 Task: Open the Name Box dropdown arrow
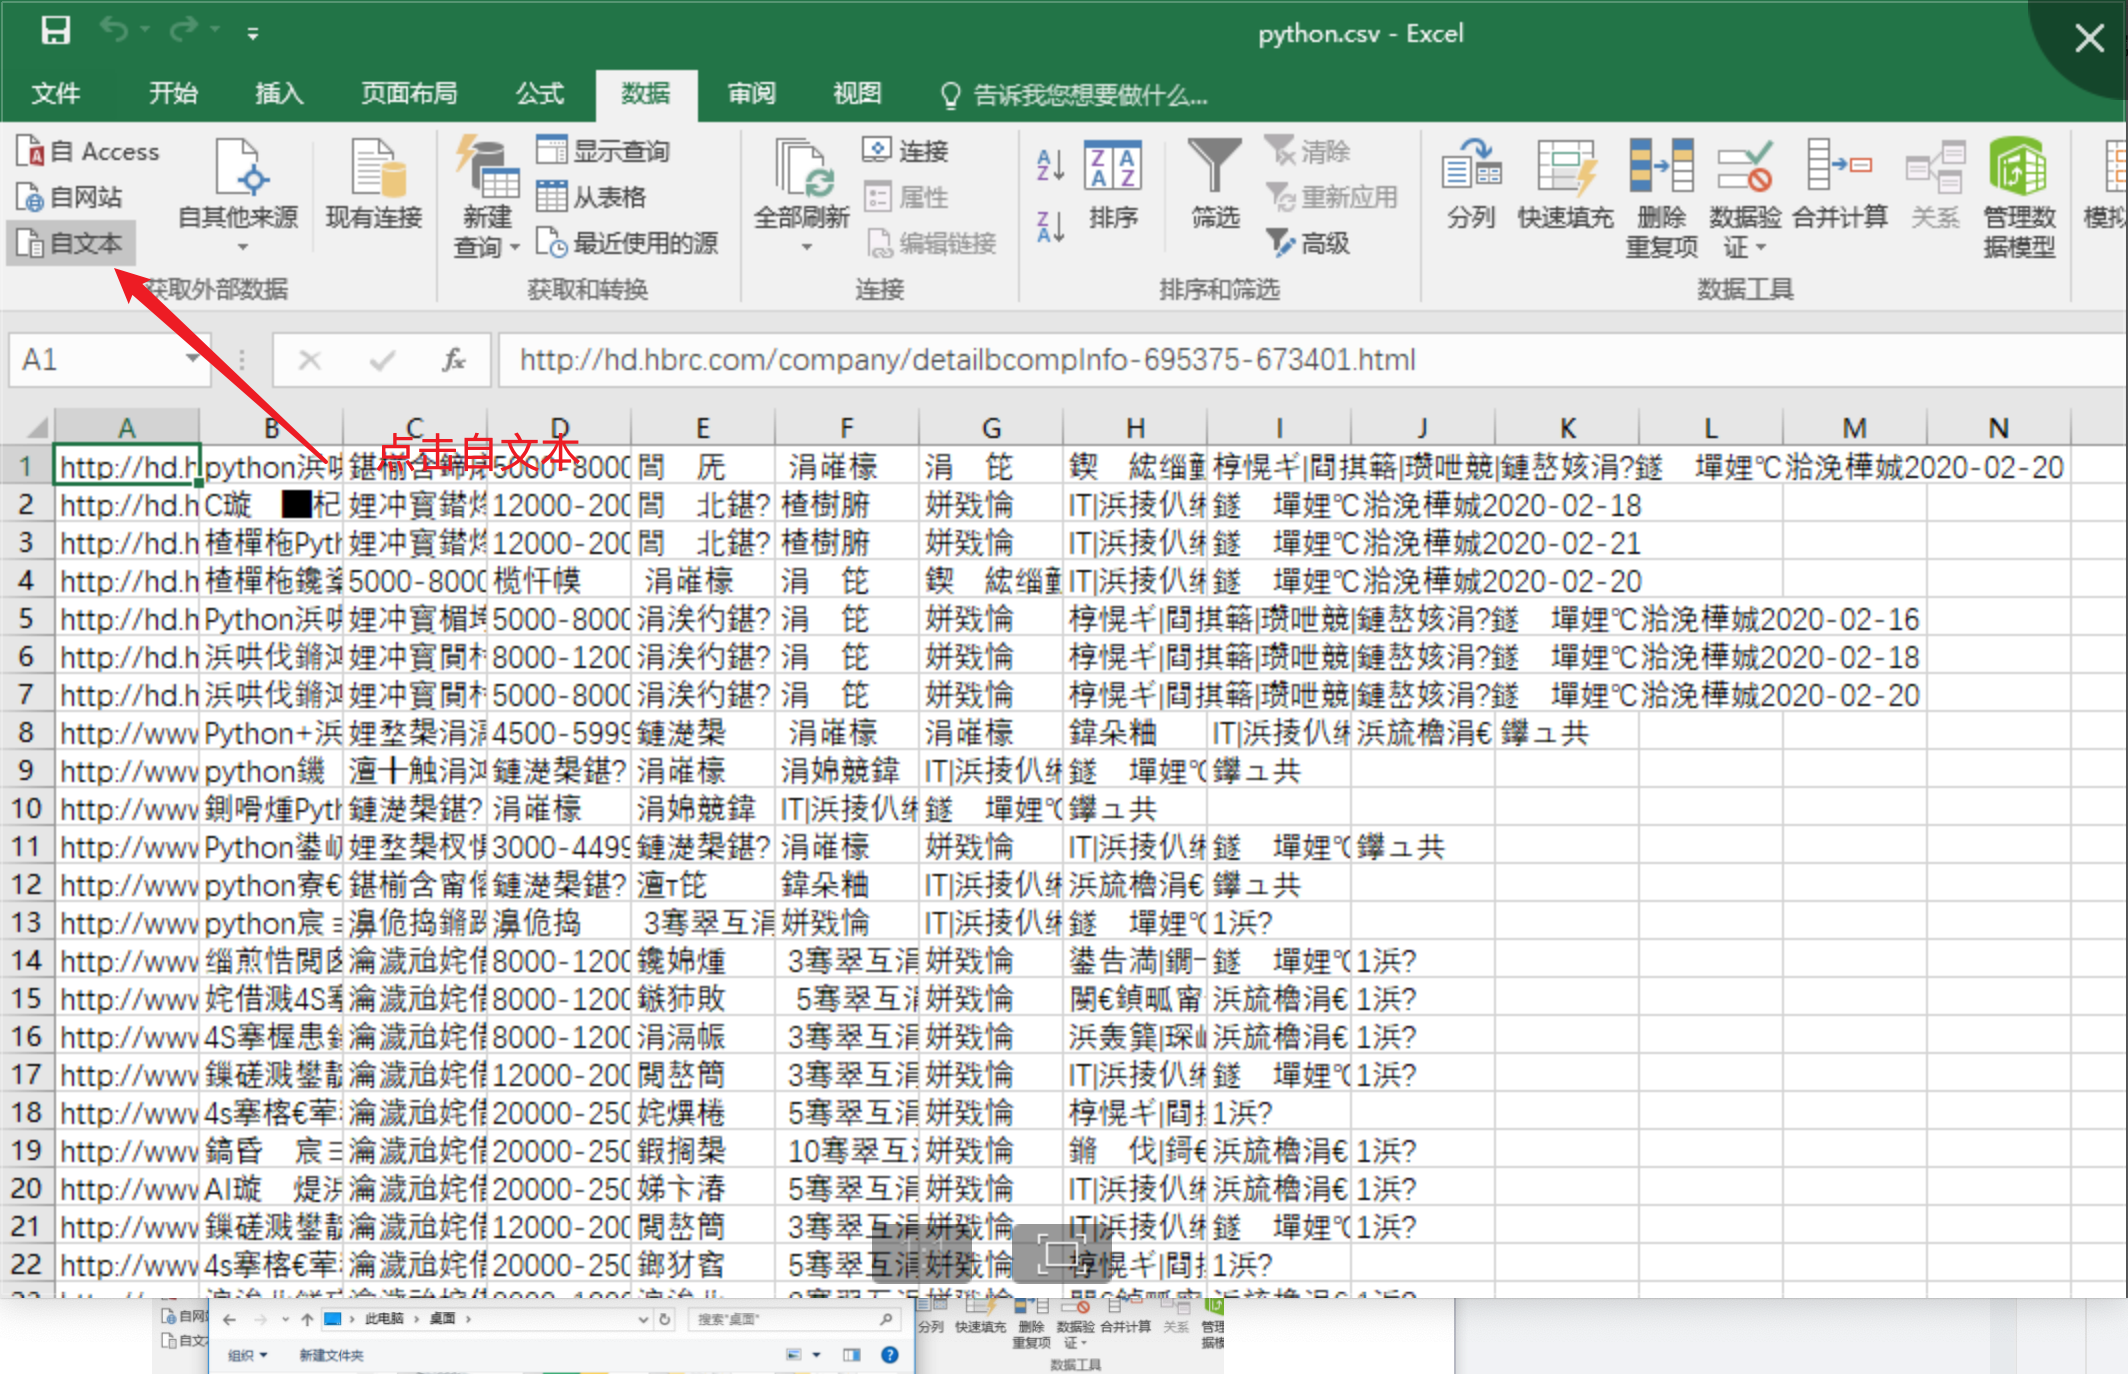coord(193,358)
